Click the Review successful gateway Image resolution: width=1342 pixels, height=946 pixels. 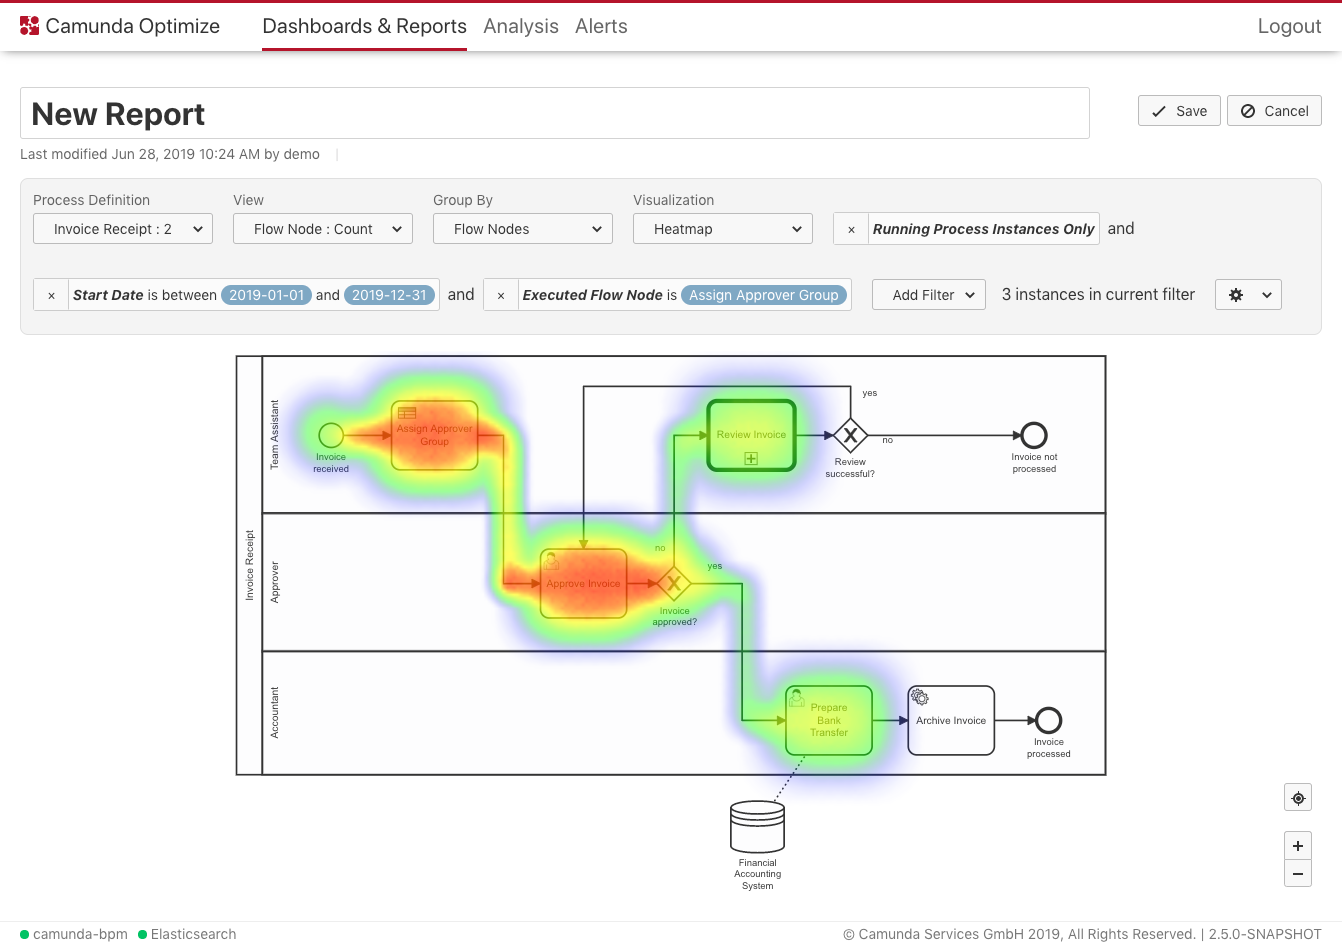850,435
